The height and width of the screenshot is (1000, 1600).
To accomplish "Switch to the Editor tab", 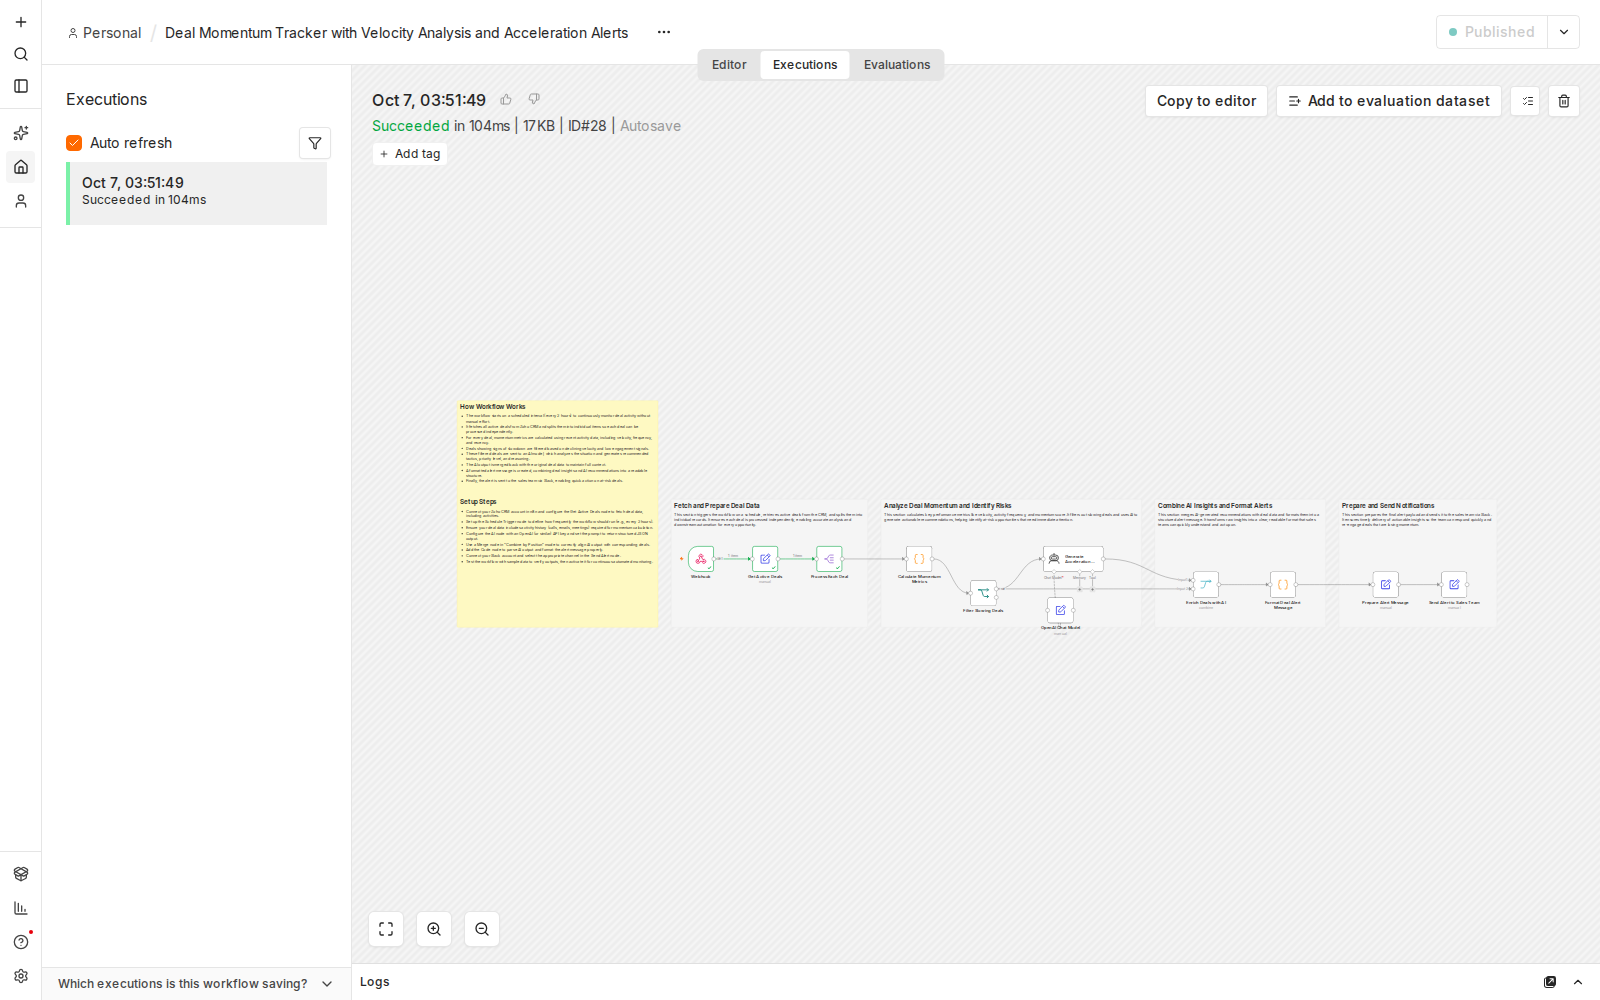I will coord(729,65).
